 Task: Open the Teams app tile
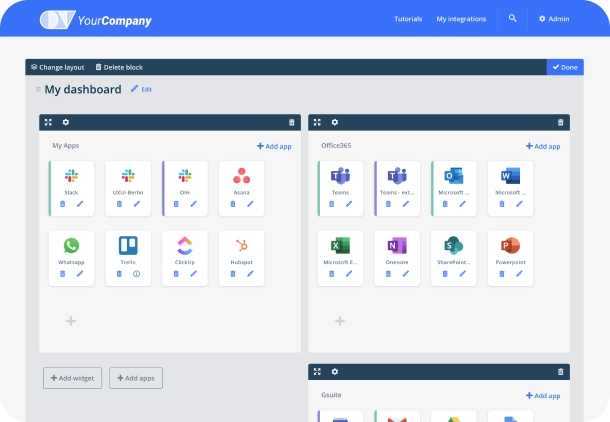[340, 188]
